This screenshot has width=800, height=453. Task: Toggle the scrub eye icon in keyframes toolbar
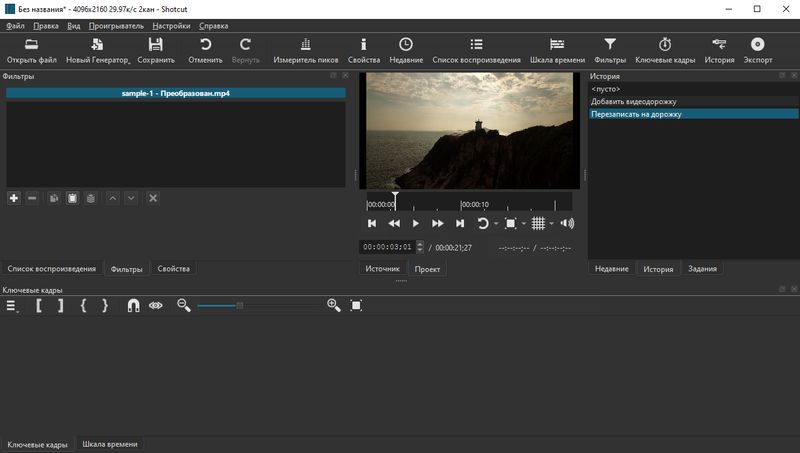tap(156, 306)
